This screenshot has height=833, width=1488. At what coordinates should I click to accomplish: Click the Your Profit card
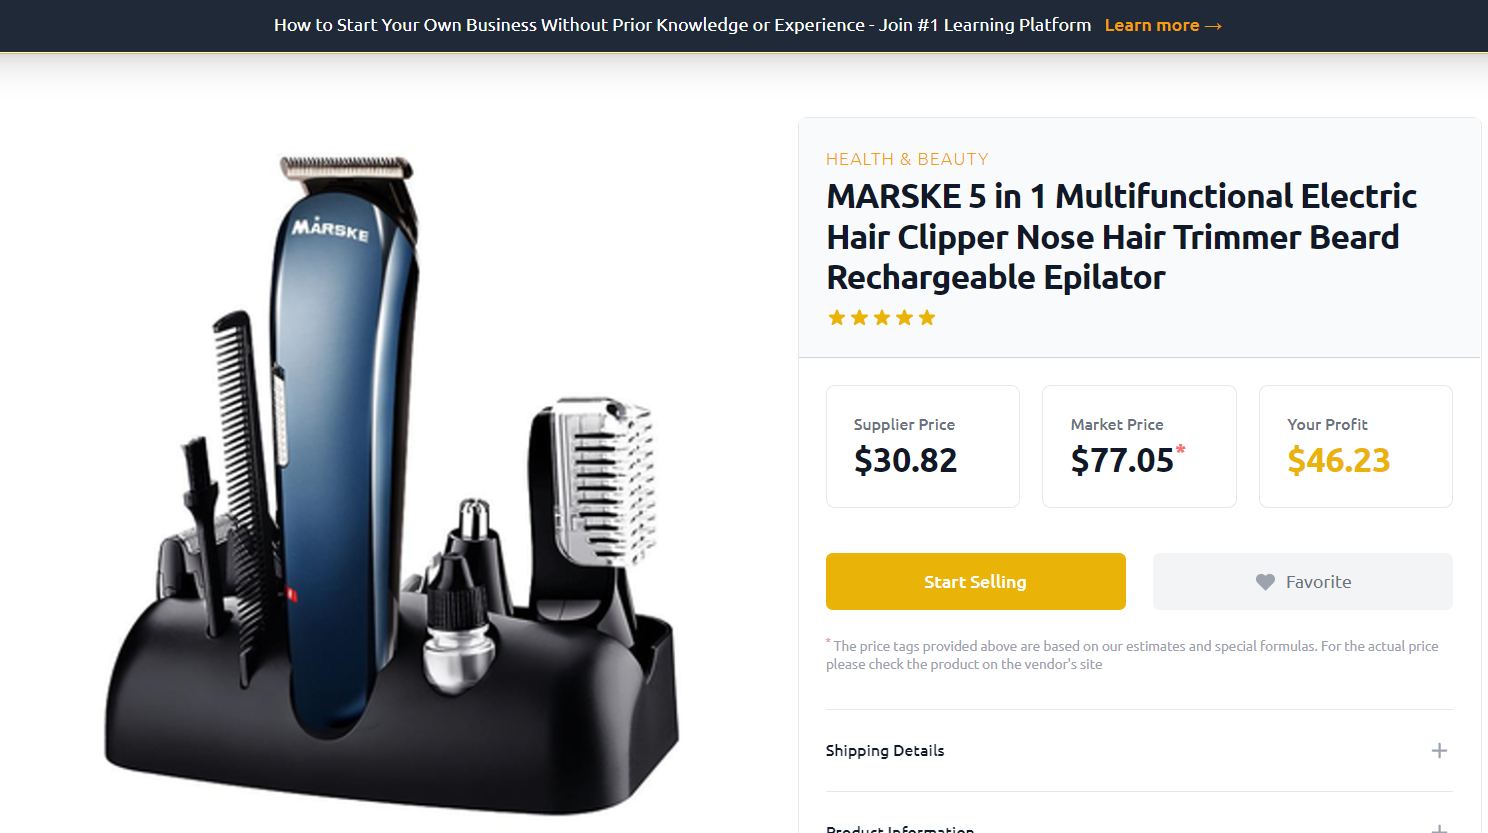click(x=1356, y=447)
